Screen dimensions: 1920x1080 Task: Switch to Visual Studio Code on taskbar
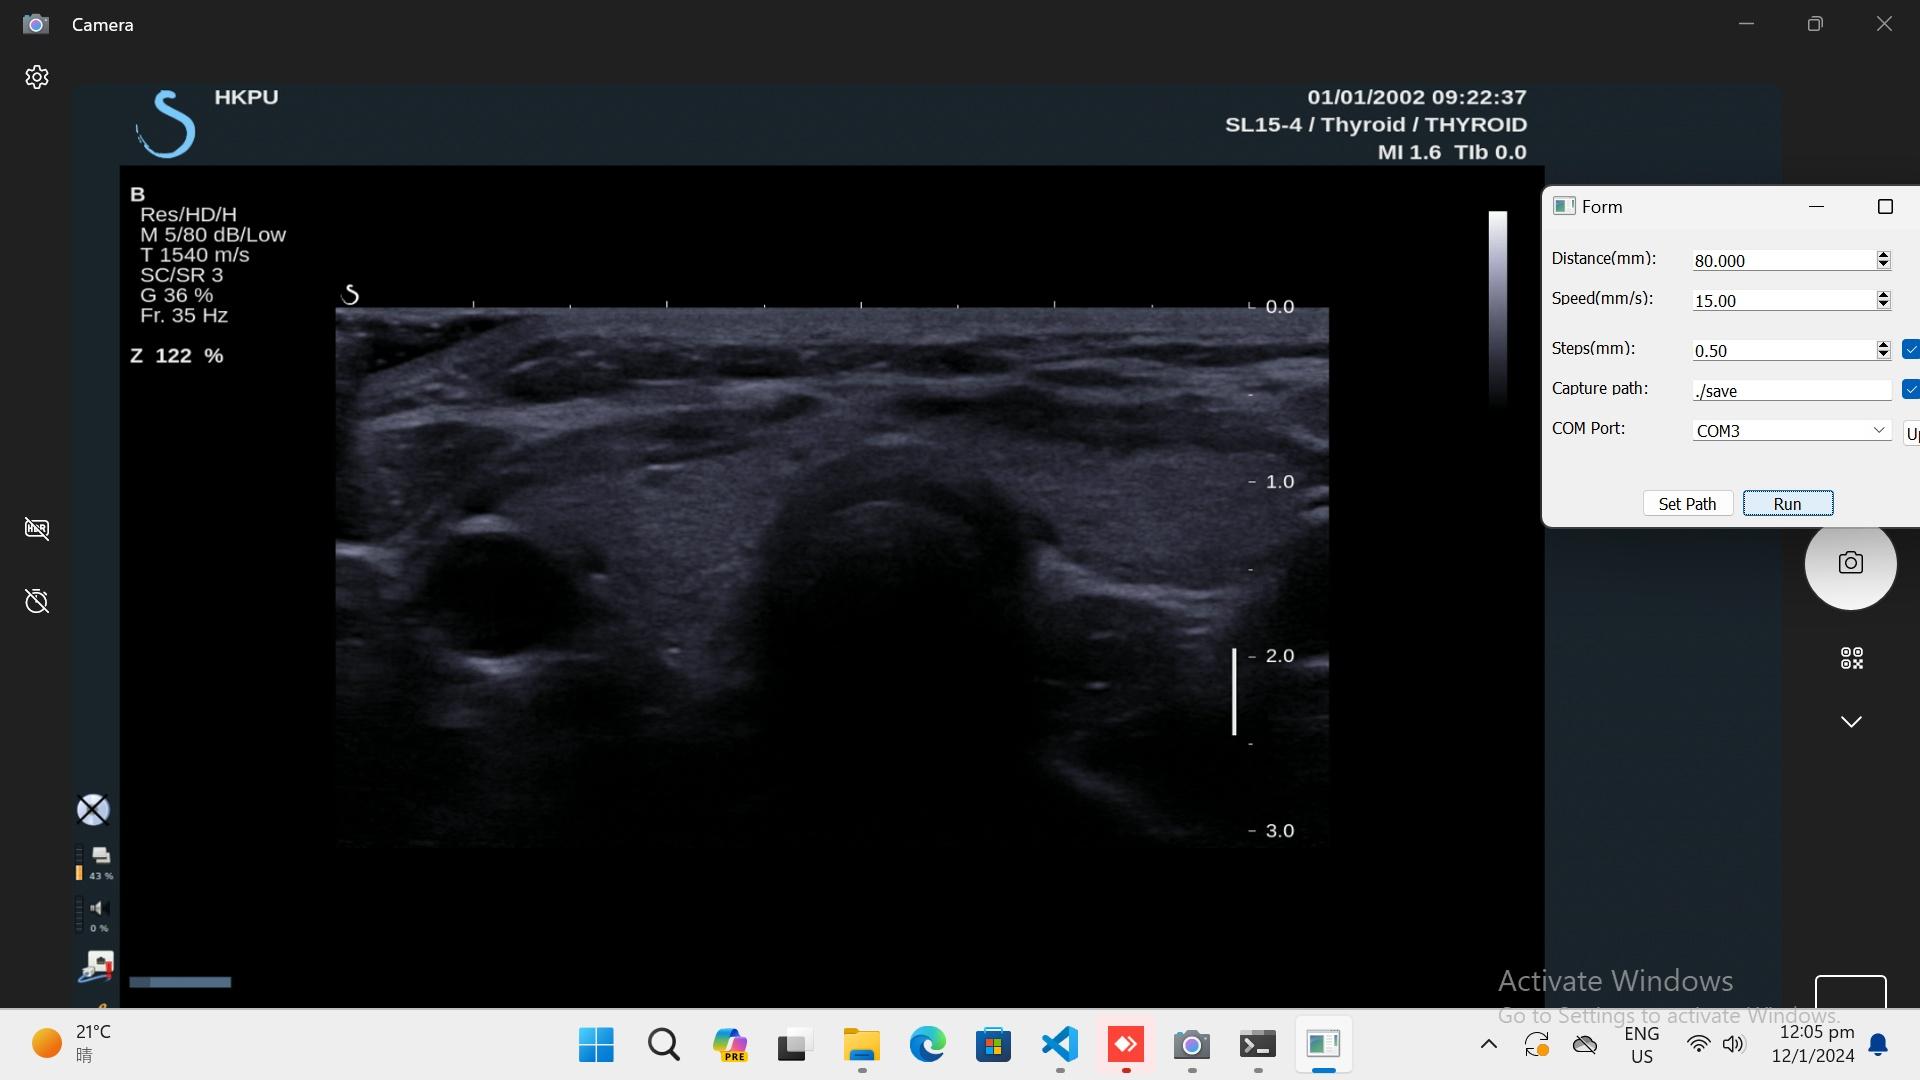click(1060, 1045)
